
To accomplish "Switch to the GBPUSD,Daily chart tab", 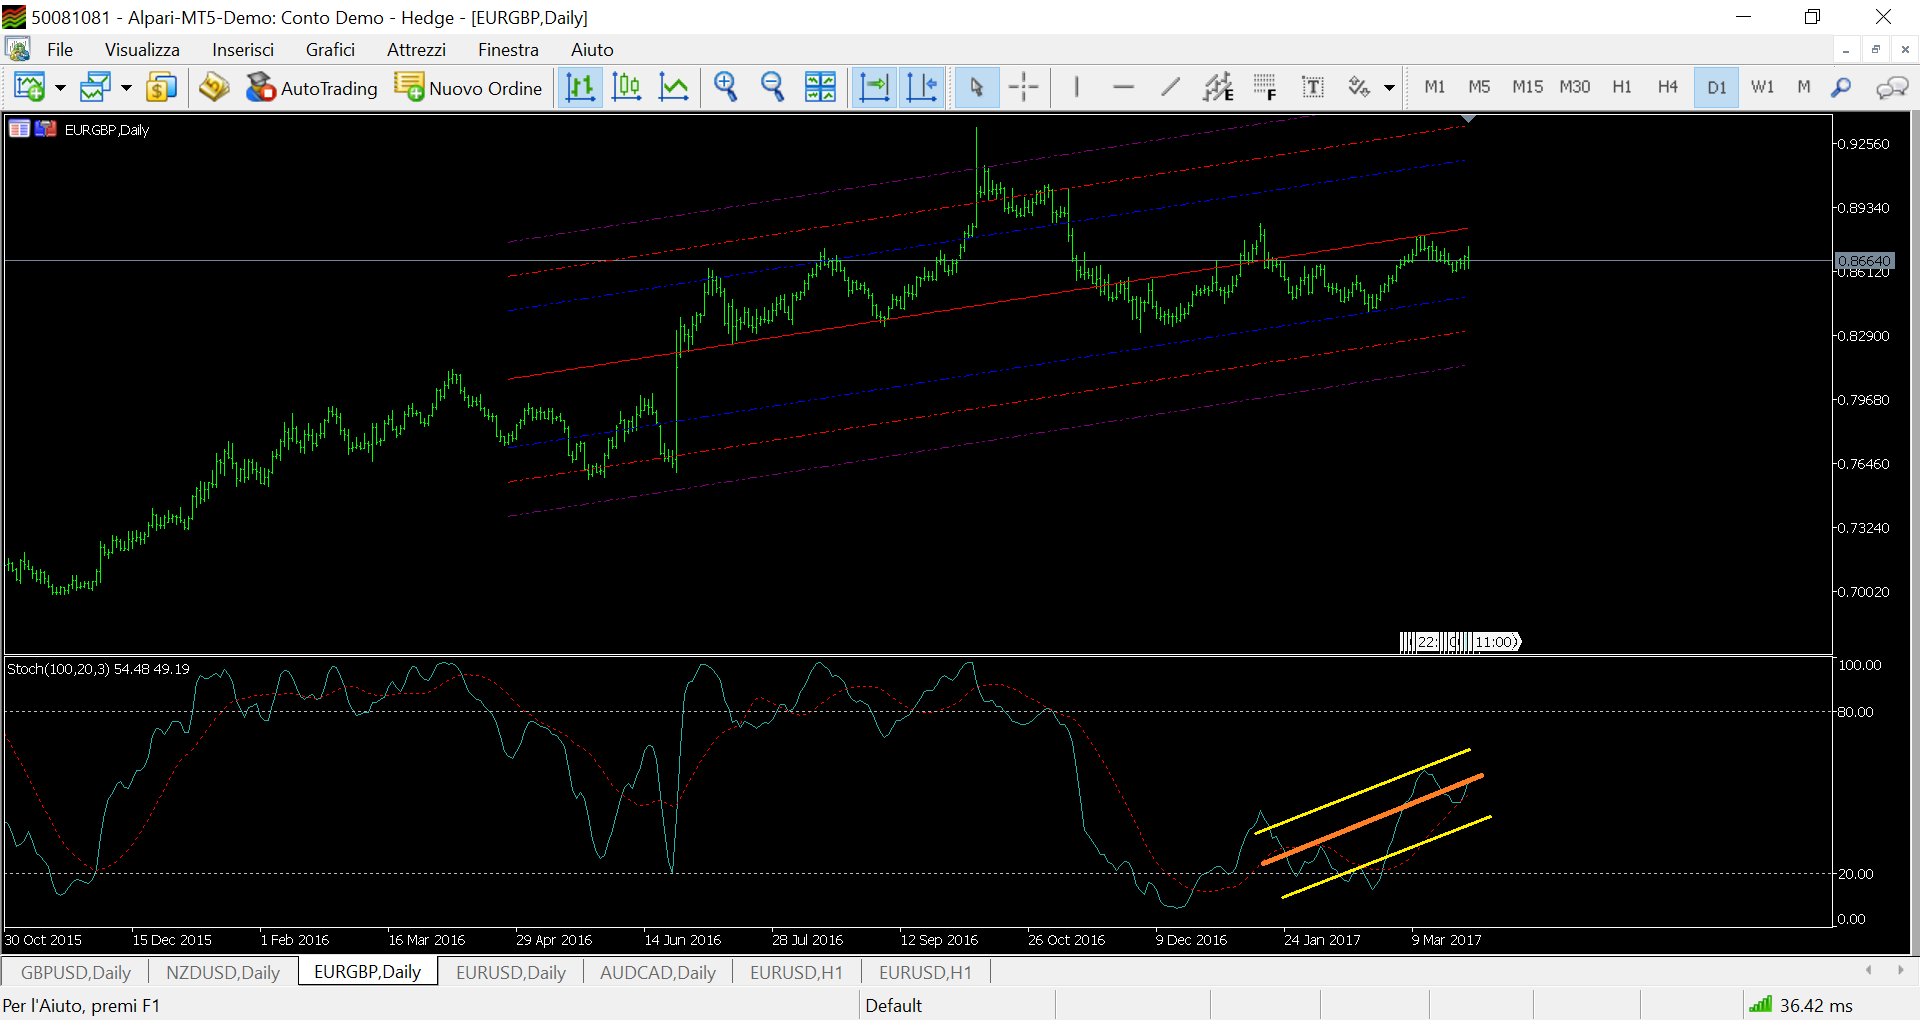I will pos(76,972).
